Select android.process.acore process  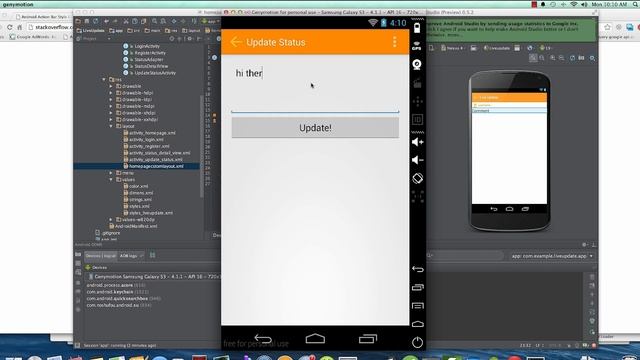116,285
